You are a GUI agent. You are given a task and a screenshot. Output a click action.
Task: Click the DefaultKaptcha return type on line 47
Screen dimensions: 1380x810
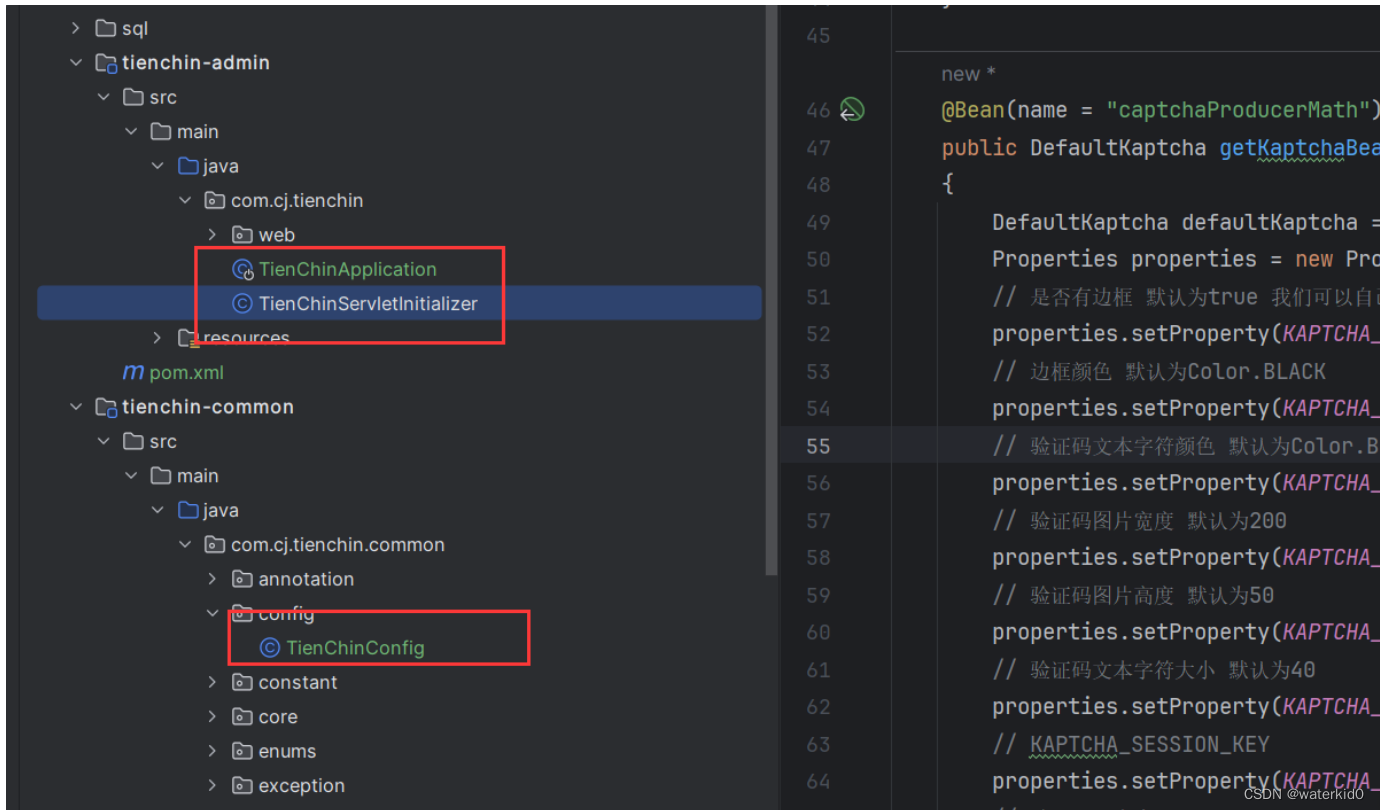[x=1118, y=148]
